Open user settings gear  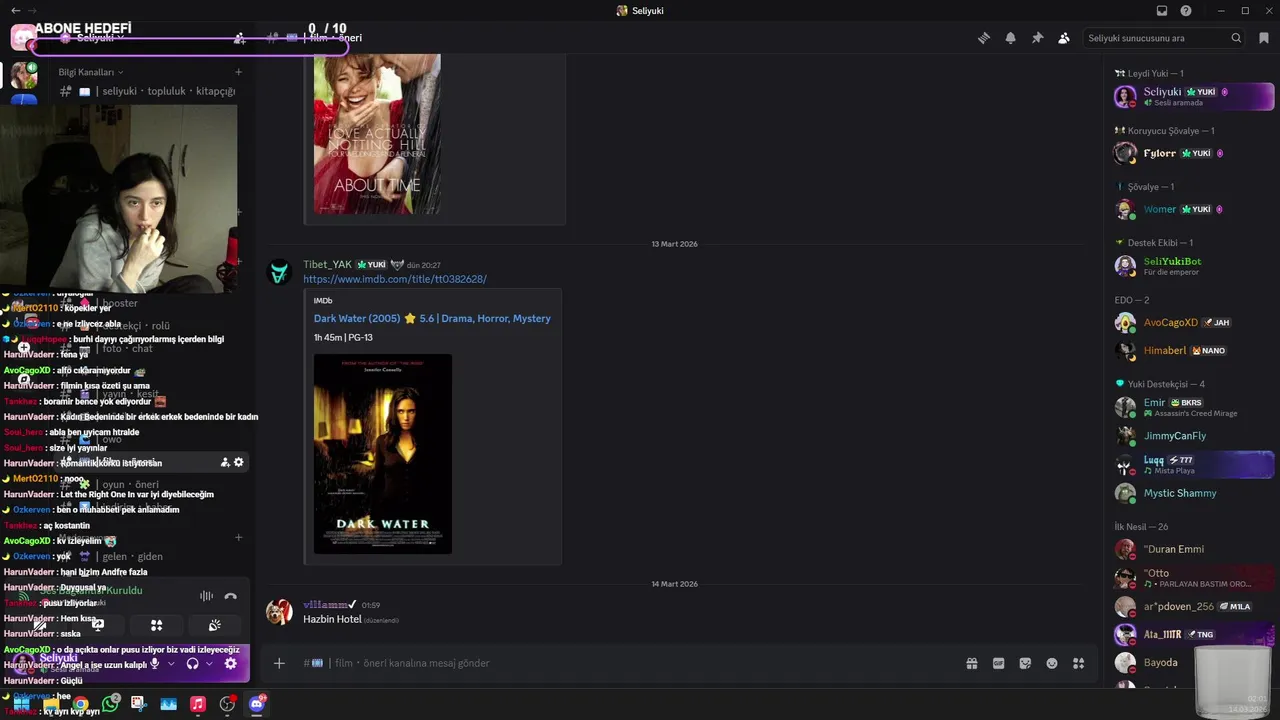coord(231,664)
